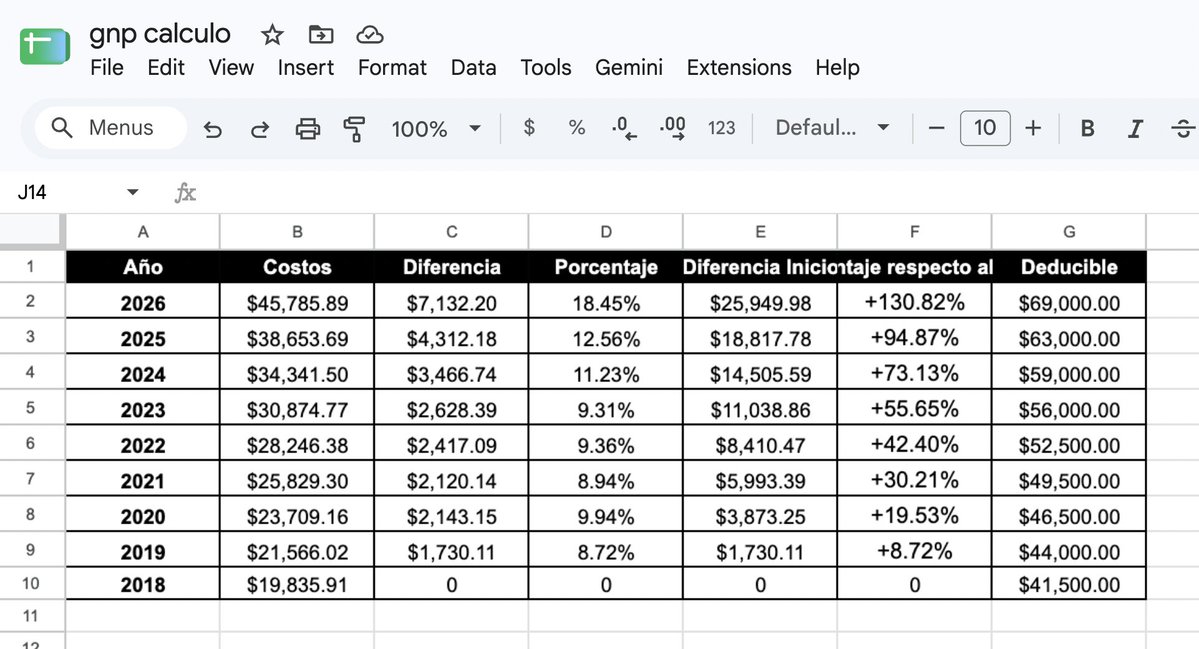Open the Edit menu
The image size is (1199, 649).
[166, 67]
